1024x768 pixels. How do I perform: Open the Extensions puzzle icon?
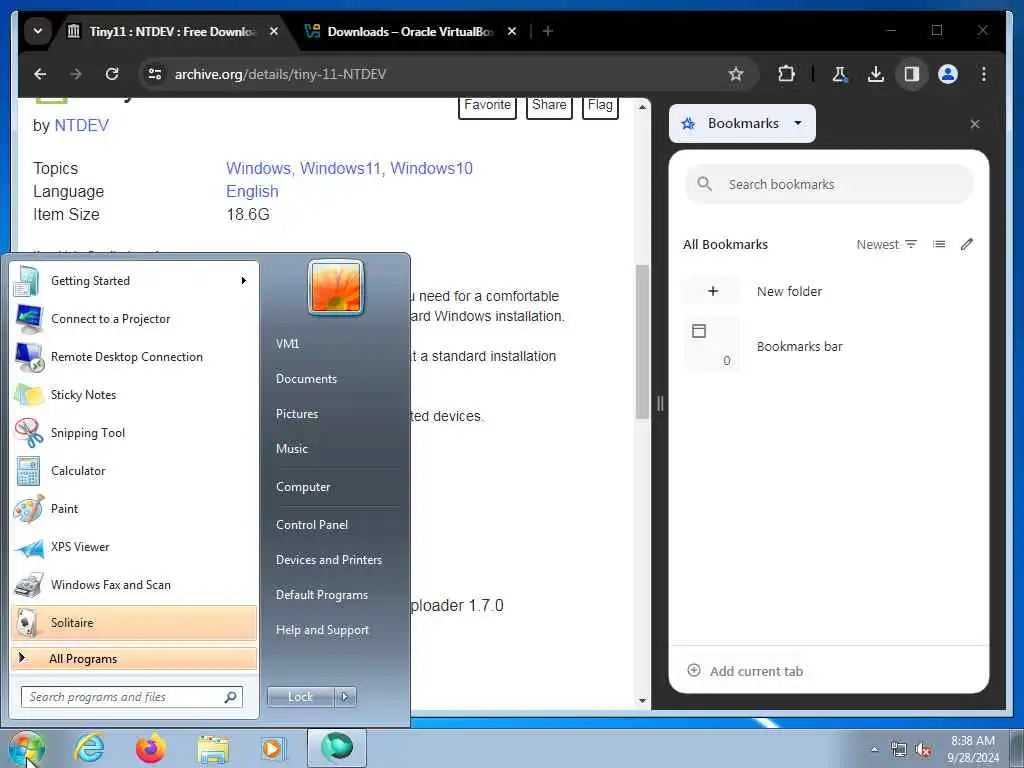point(786,74)
